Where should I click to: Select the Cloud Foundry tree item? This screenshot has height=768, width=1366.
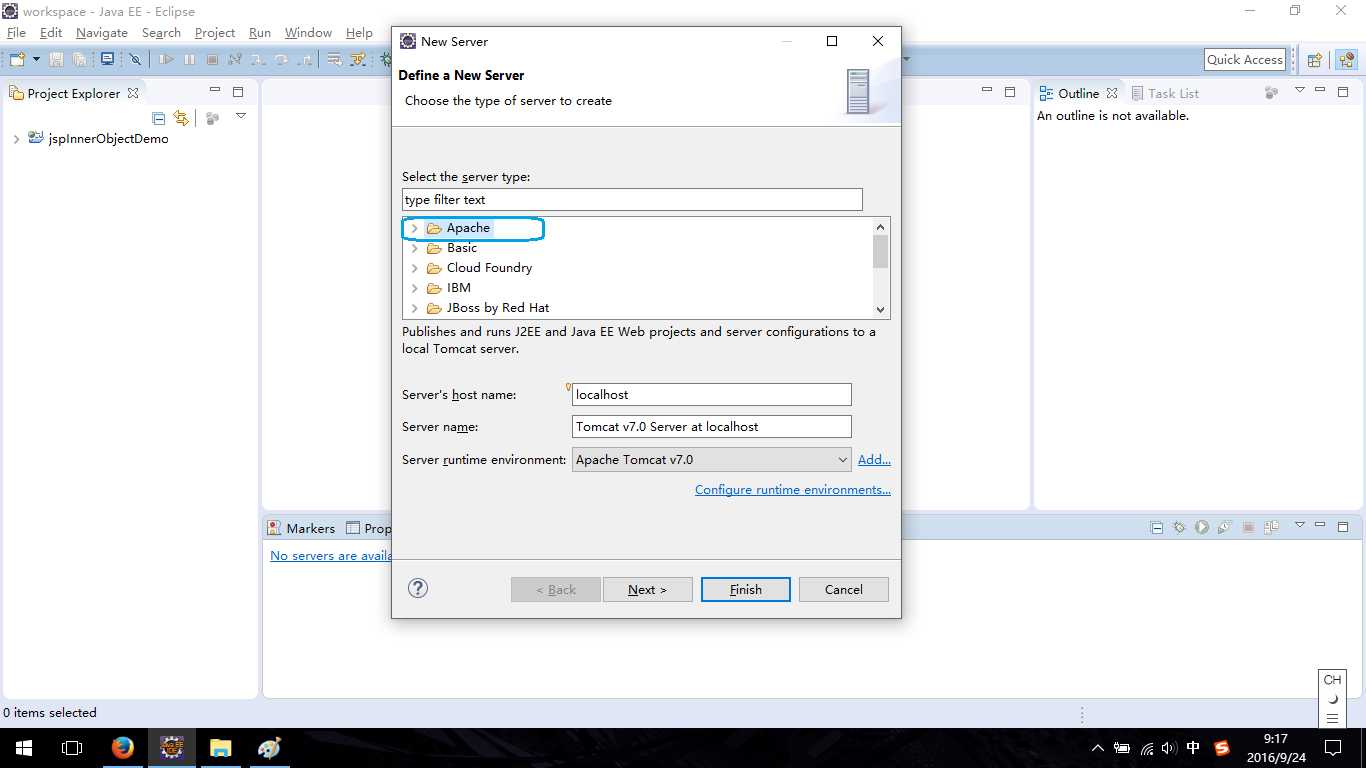click(489, 268)
